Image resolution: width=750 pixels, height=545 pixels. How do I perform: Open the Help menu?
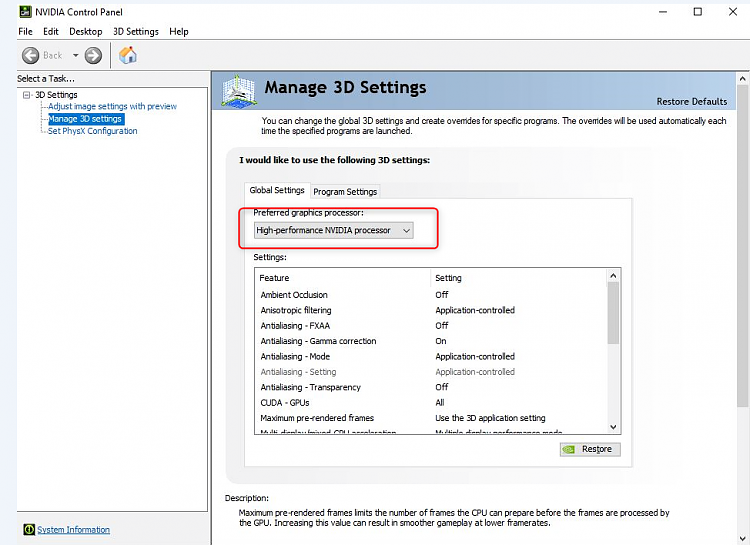179,32
